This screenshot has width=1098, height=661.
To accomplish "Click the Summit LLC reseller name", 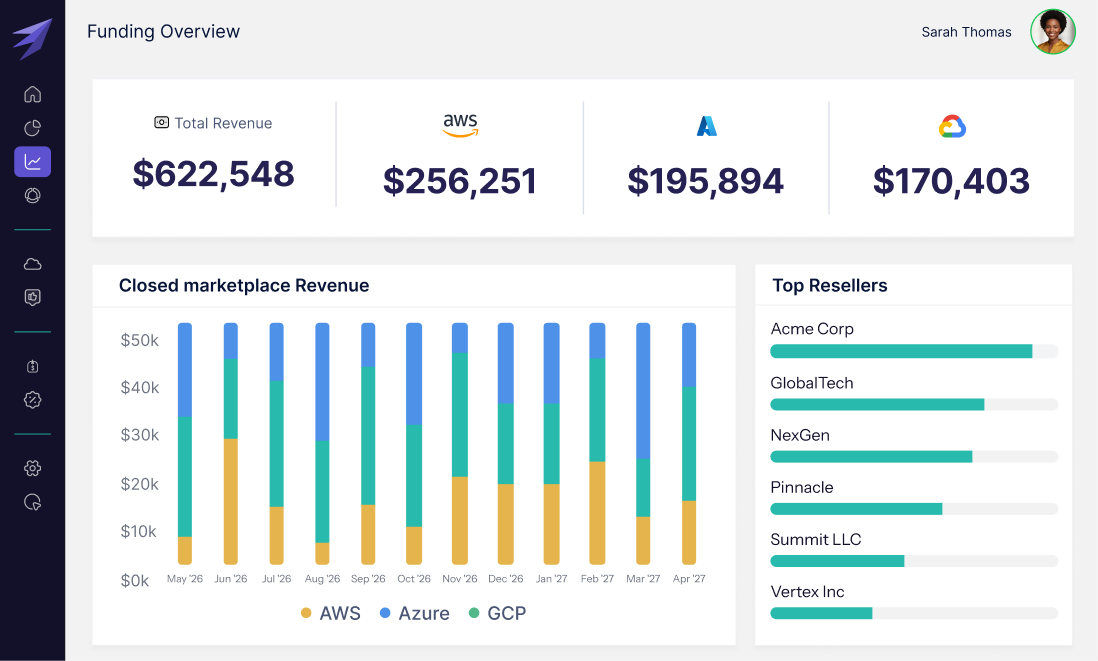I will pos(816,539).
